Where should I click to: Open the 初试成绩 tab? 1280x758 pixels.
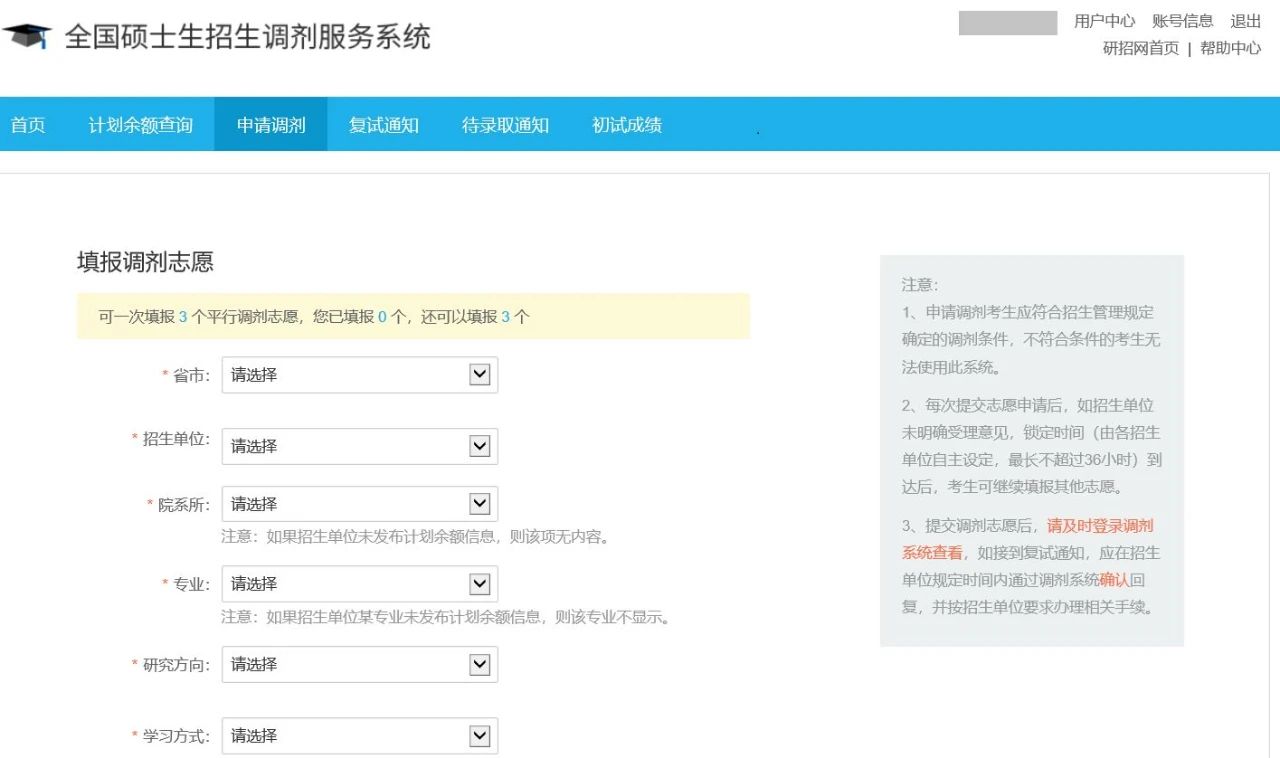627,125
